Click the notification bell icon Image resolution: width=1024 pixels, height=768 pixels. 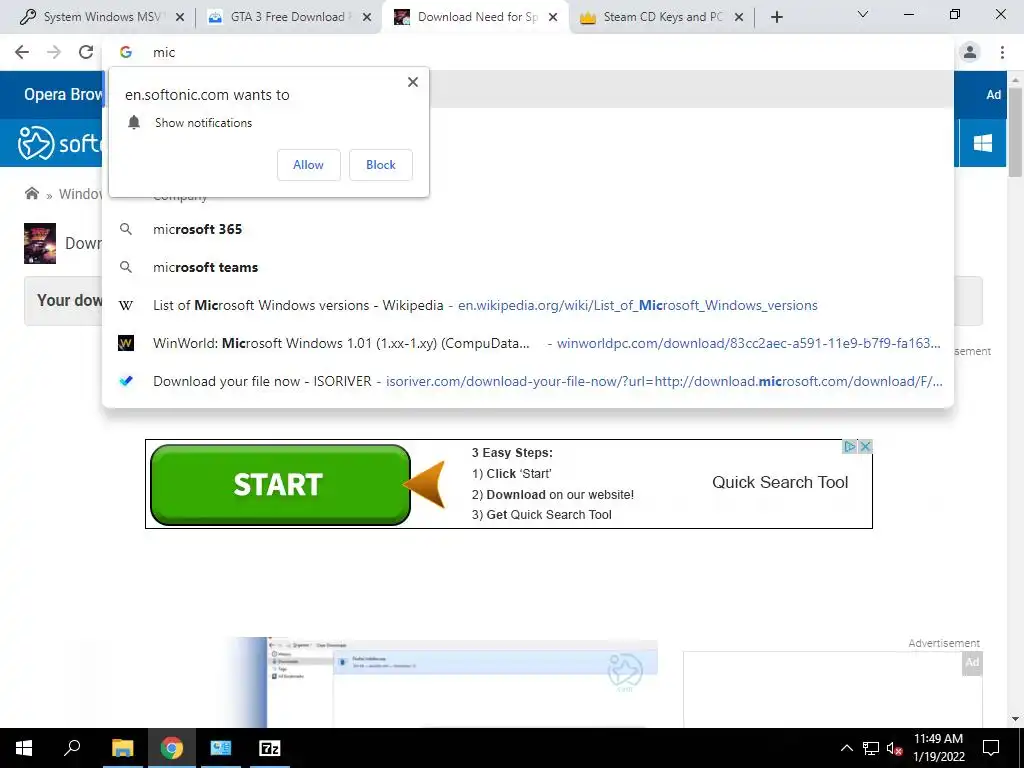coord(134,123)
